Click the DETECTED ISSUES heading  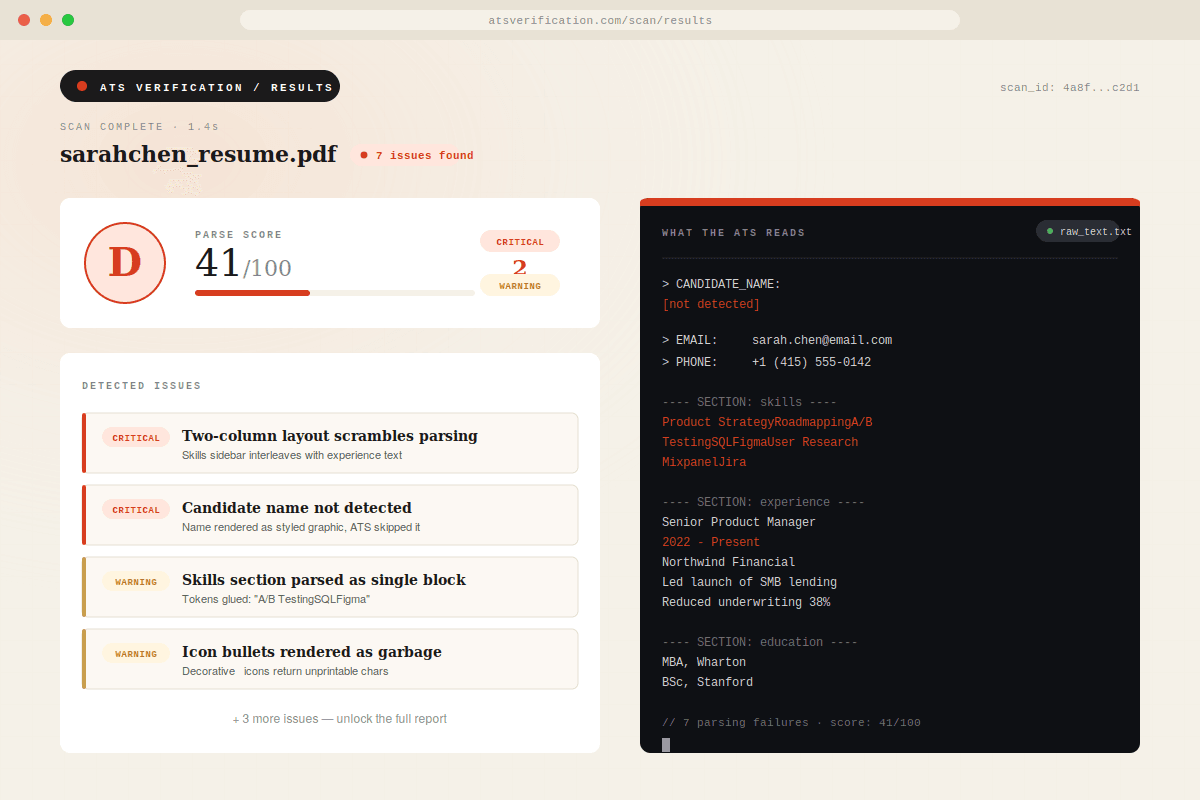click(141, 386)
